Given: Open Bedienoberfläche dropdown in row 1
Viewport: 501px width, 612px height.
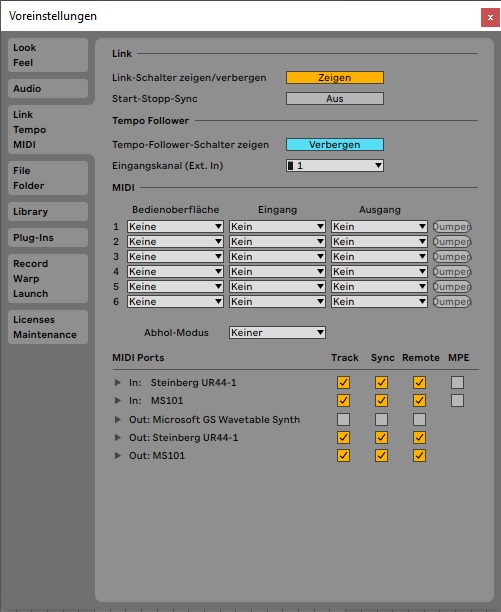Looking at the screenshot, I should tap(175, 227).
